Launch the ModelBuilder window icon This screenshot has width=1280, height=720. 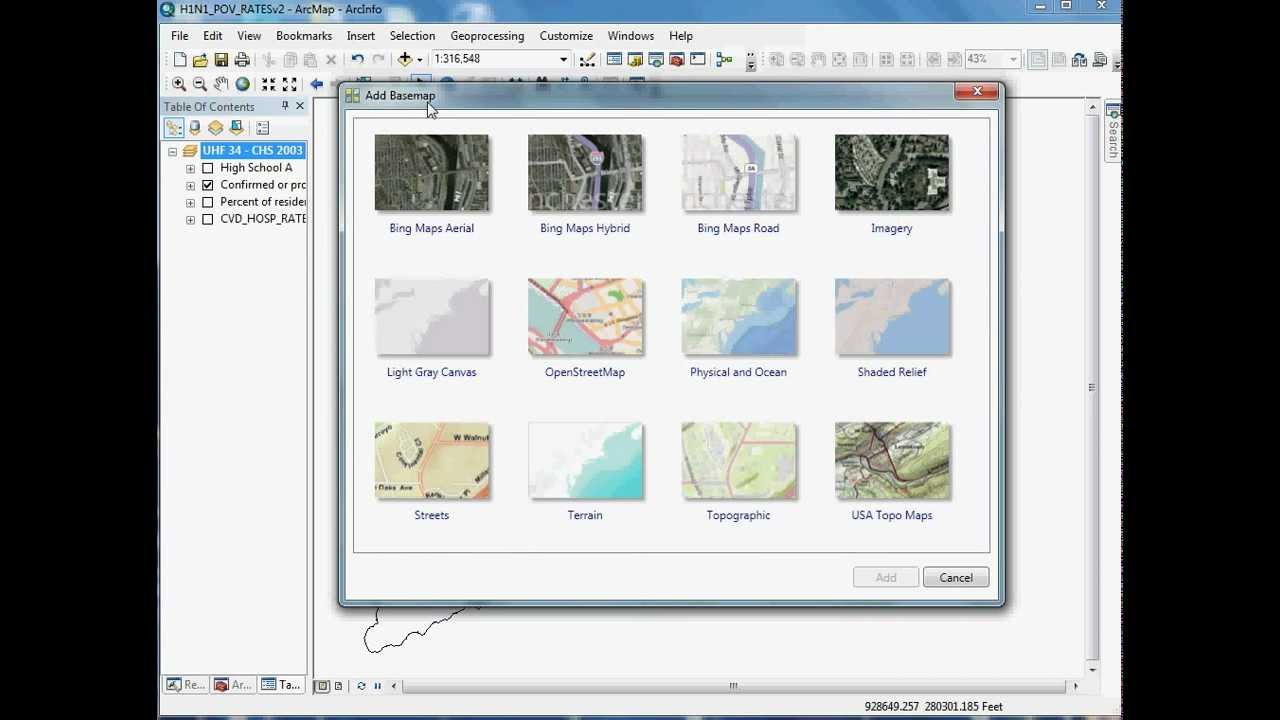coord(724,60)
